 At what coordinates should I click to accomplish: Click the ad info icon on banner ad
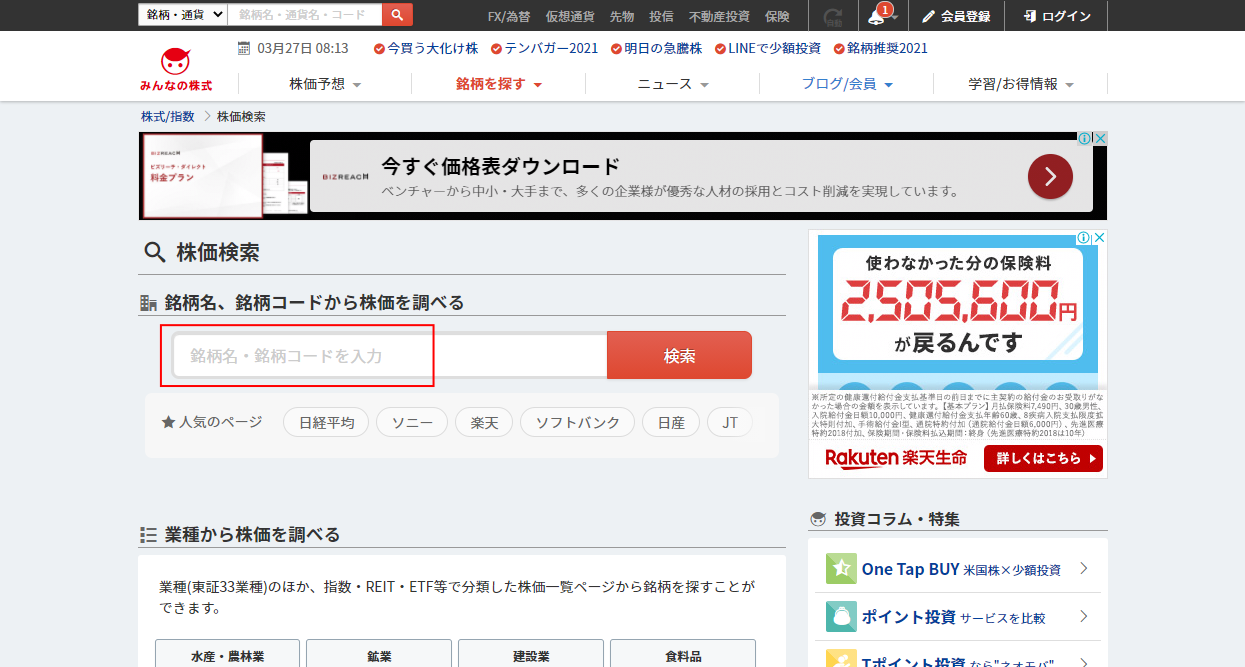pyautogui.click(x=1084, y=139)
